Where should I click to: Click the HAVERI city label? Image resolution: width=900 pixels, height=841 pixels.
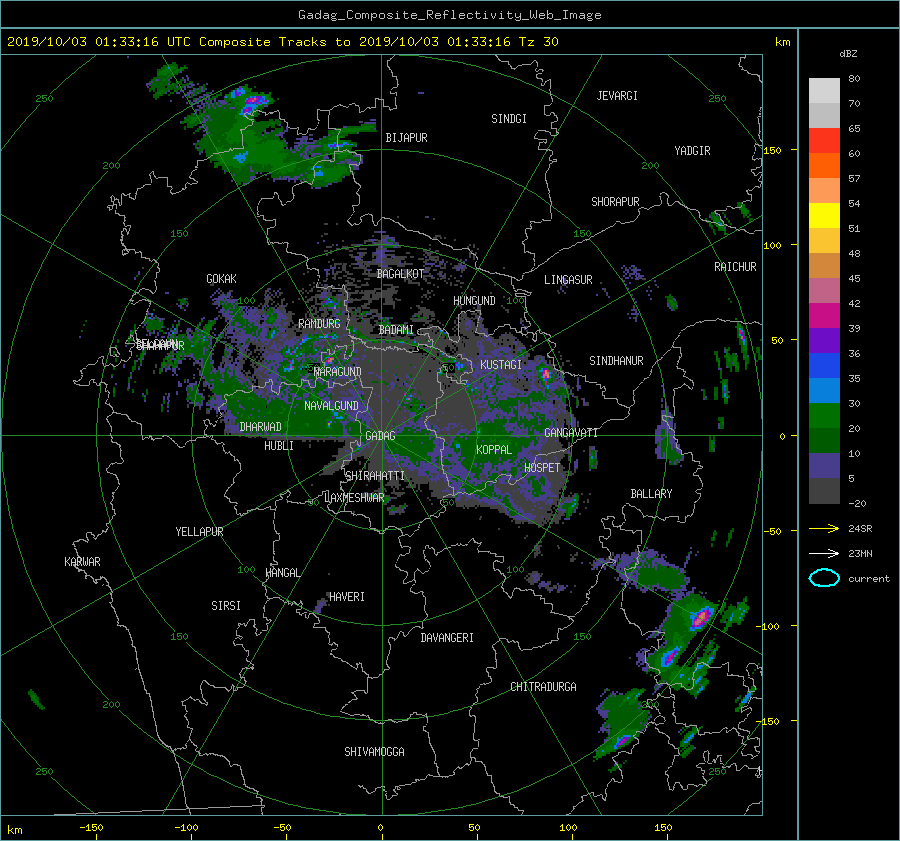click(347, 597)
